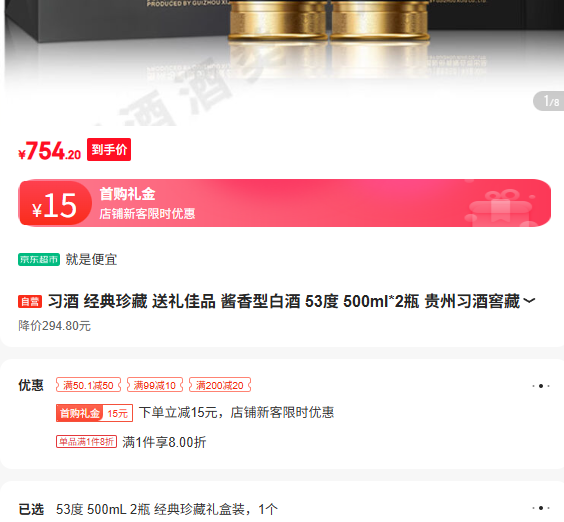This screenshot has height=522, width=564.
Task: Open more options in 已选 row
Action: click(x=541, y=508)
